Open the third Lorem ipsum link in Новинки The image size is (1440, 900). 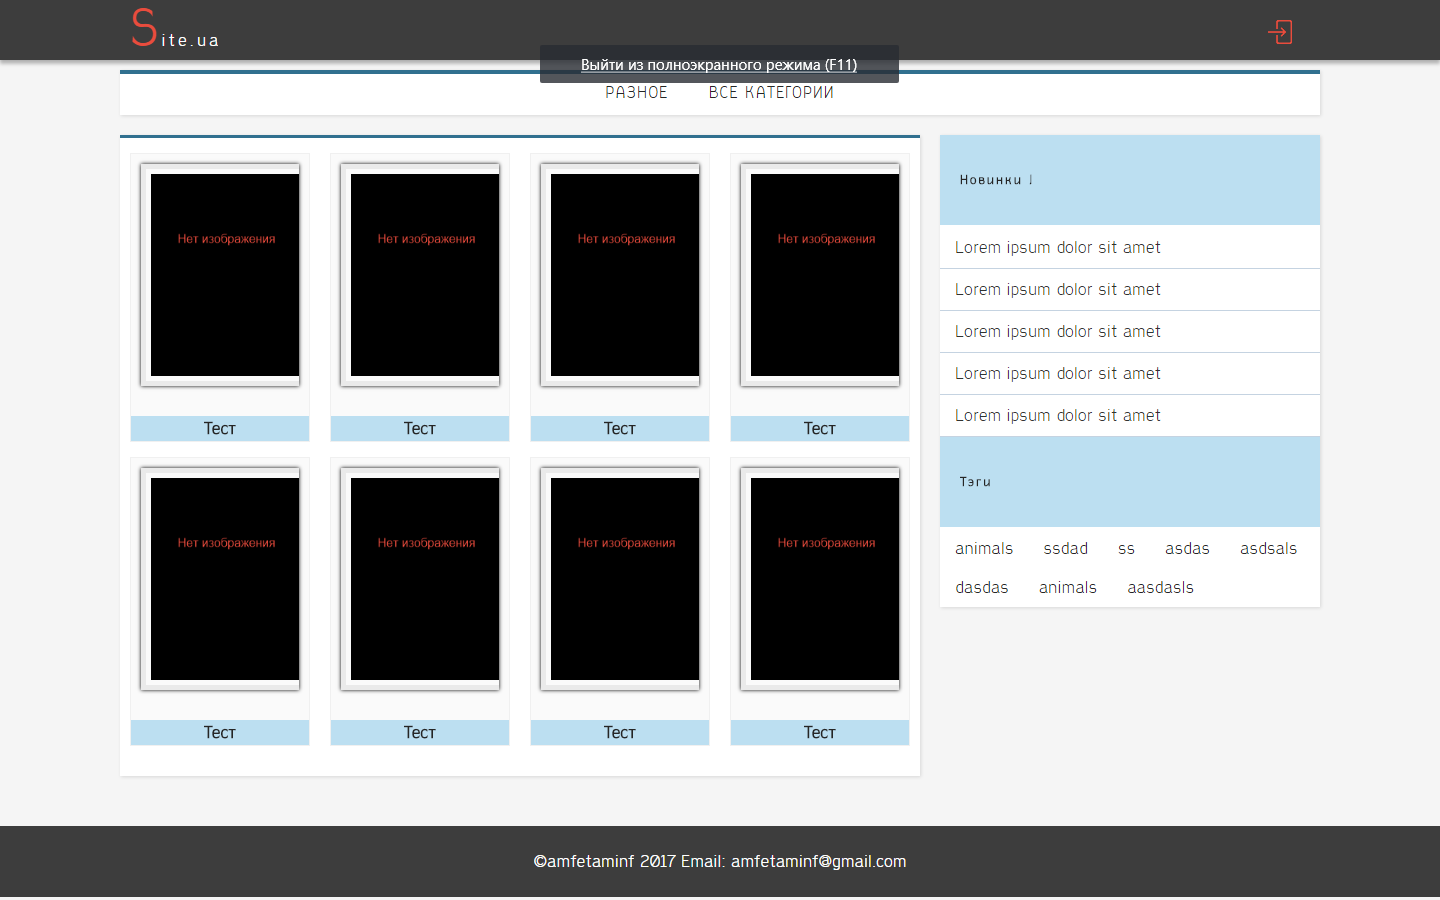[1057, 332]
